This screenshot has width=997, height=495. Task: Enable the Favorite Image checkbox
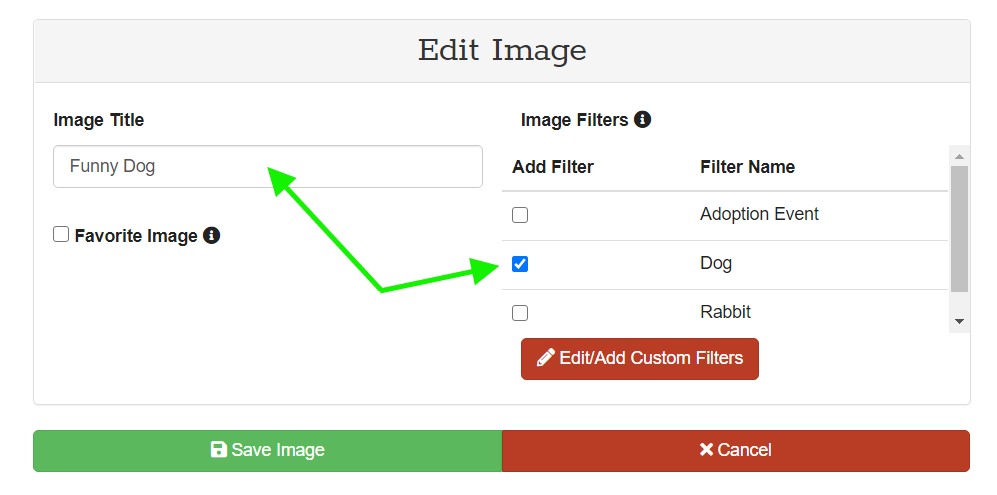[61, 235]
